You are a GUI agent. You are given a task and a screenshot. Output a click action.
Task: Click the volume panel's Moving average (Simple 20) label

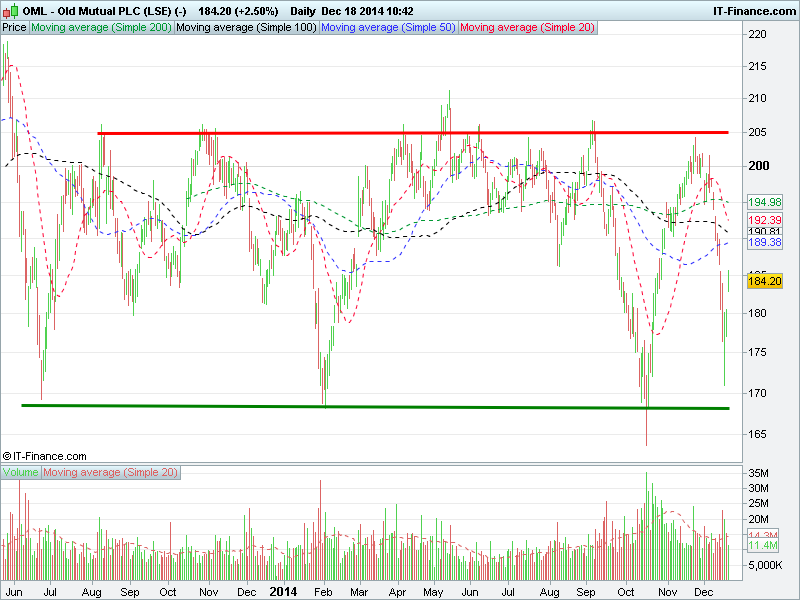click(110, 471)
